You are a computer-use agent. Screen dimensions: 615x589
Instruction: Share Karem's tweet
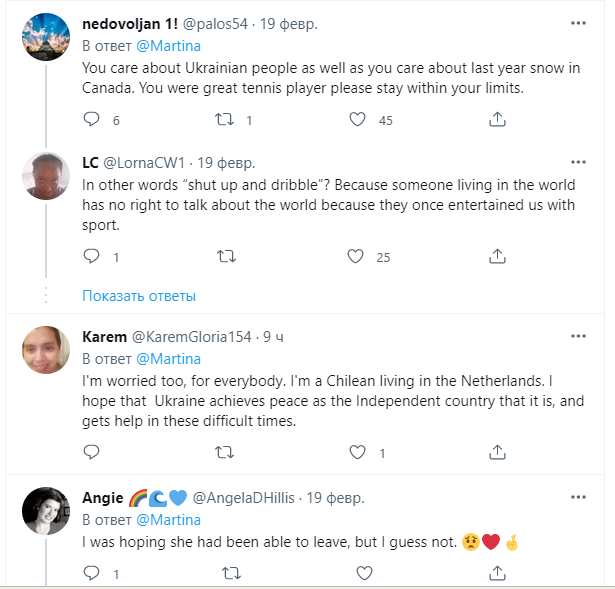[x=497, y=453]
